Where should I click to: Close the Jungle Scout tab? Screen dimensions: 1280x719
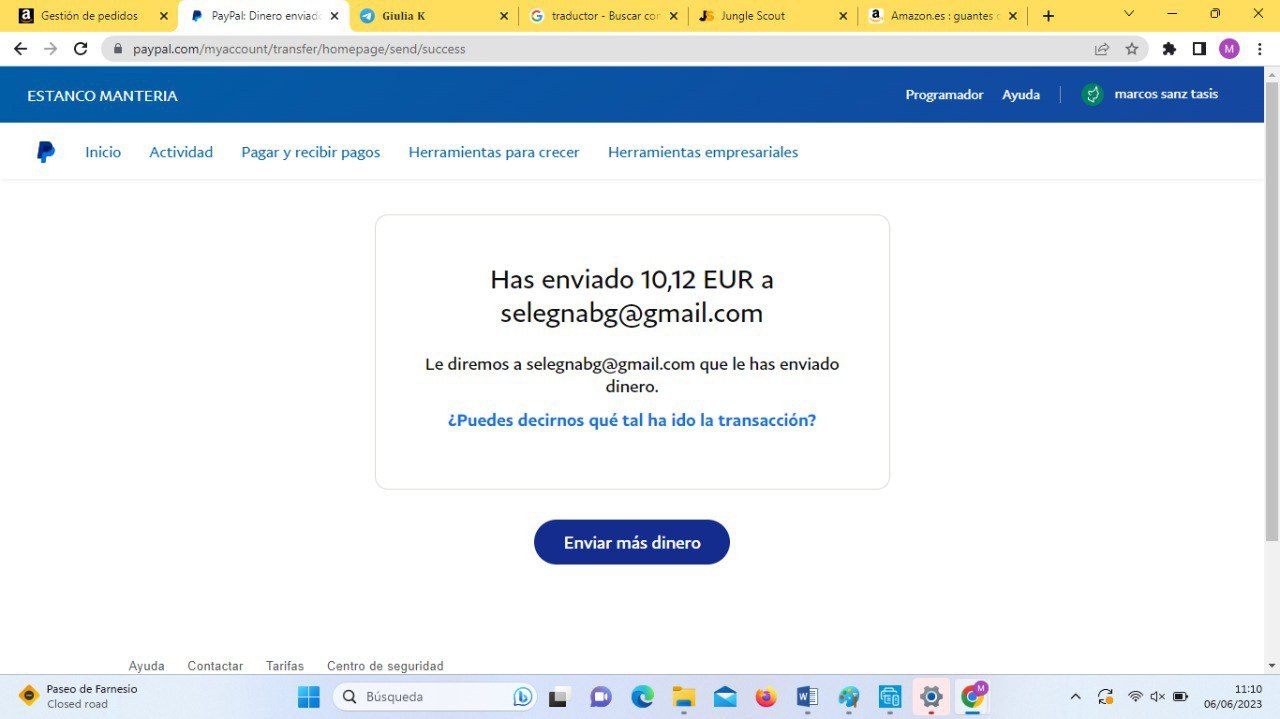pos(844,16)
